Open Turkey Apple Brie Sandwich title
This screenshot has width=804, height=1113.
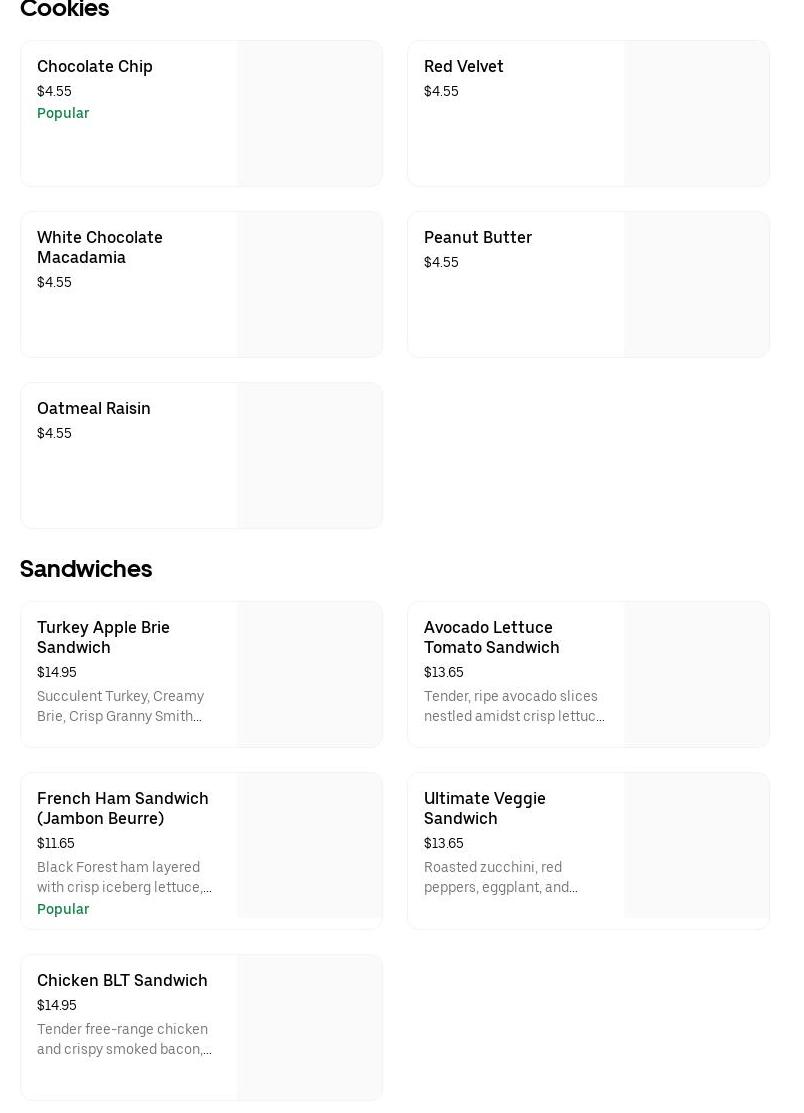coord(103,637)
